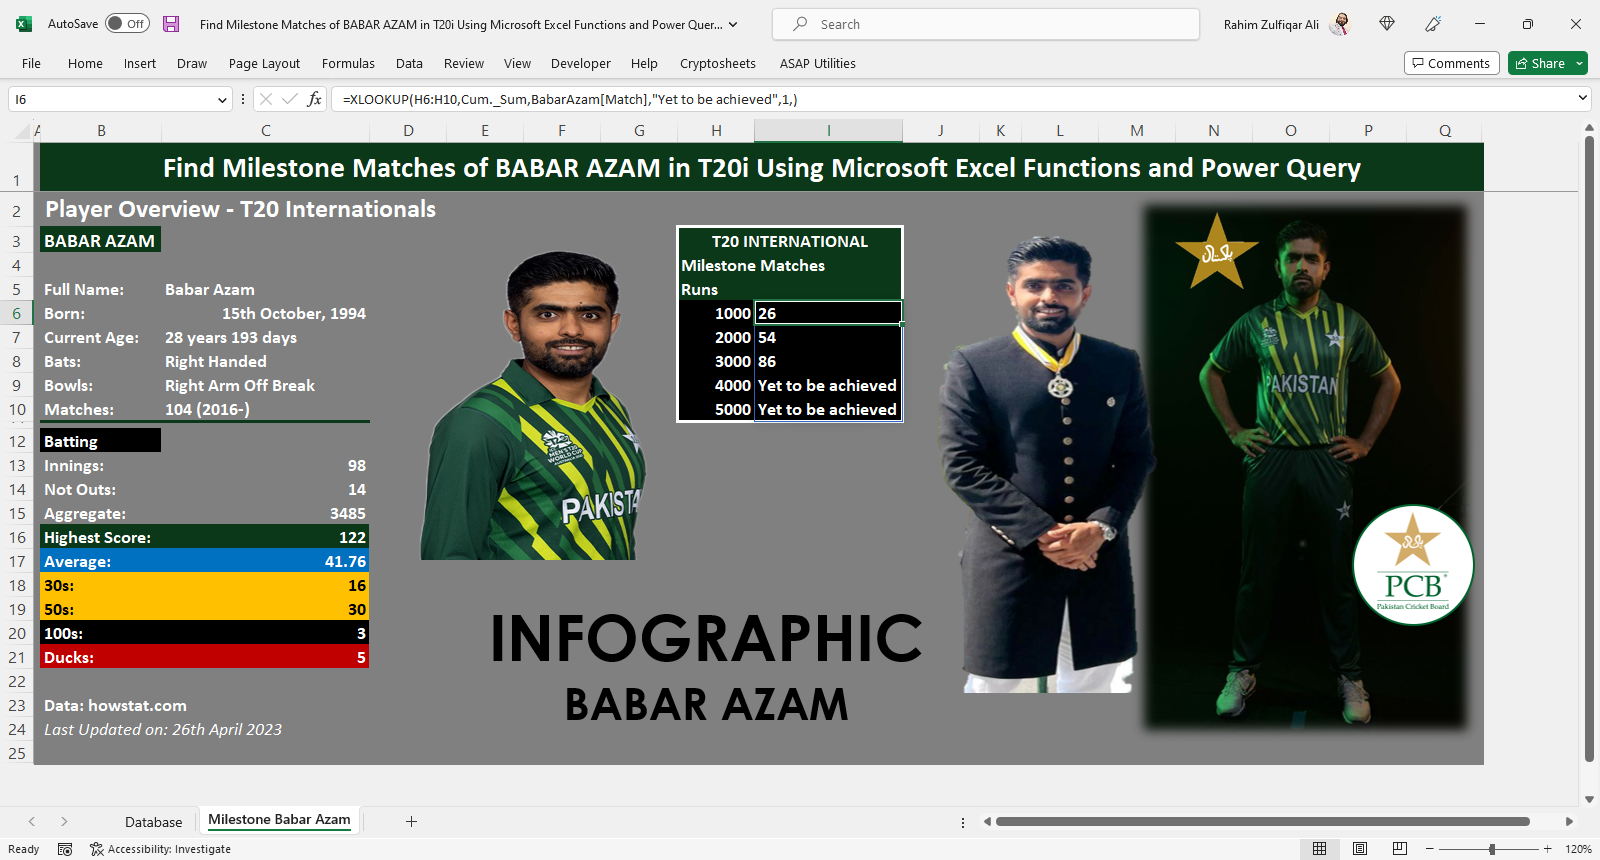Screen dimensions: 1600x860
Task: Open Rahim Zulfiqar Ali account picture
Action: tap(1340, 24)
